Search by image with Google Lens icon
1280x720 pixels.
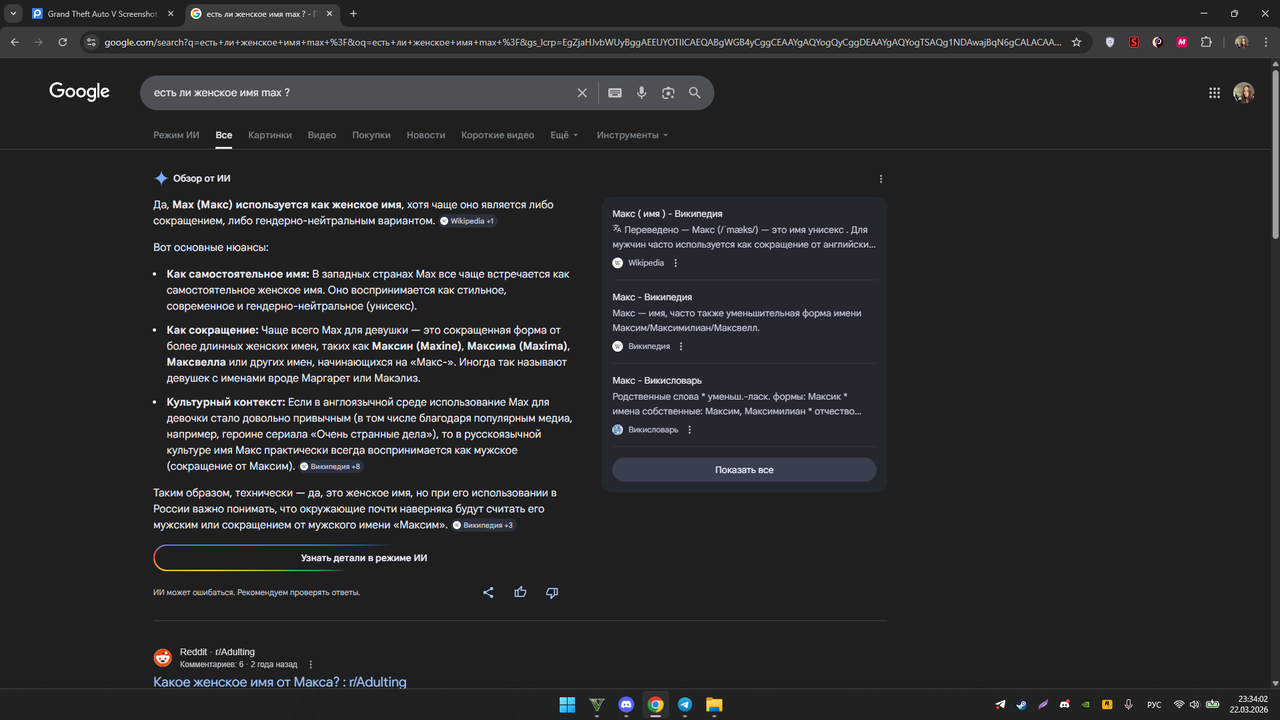pyautogui.click(x=668, y=93)
